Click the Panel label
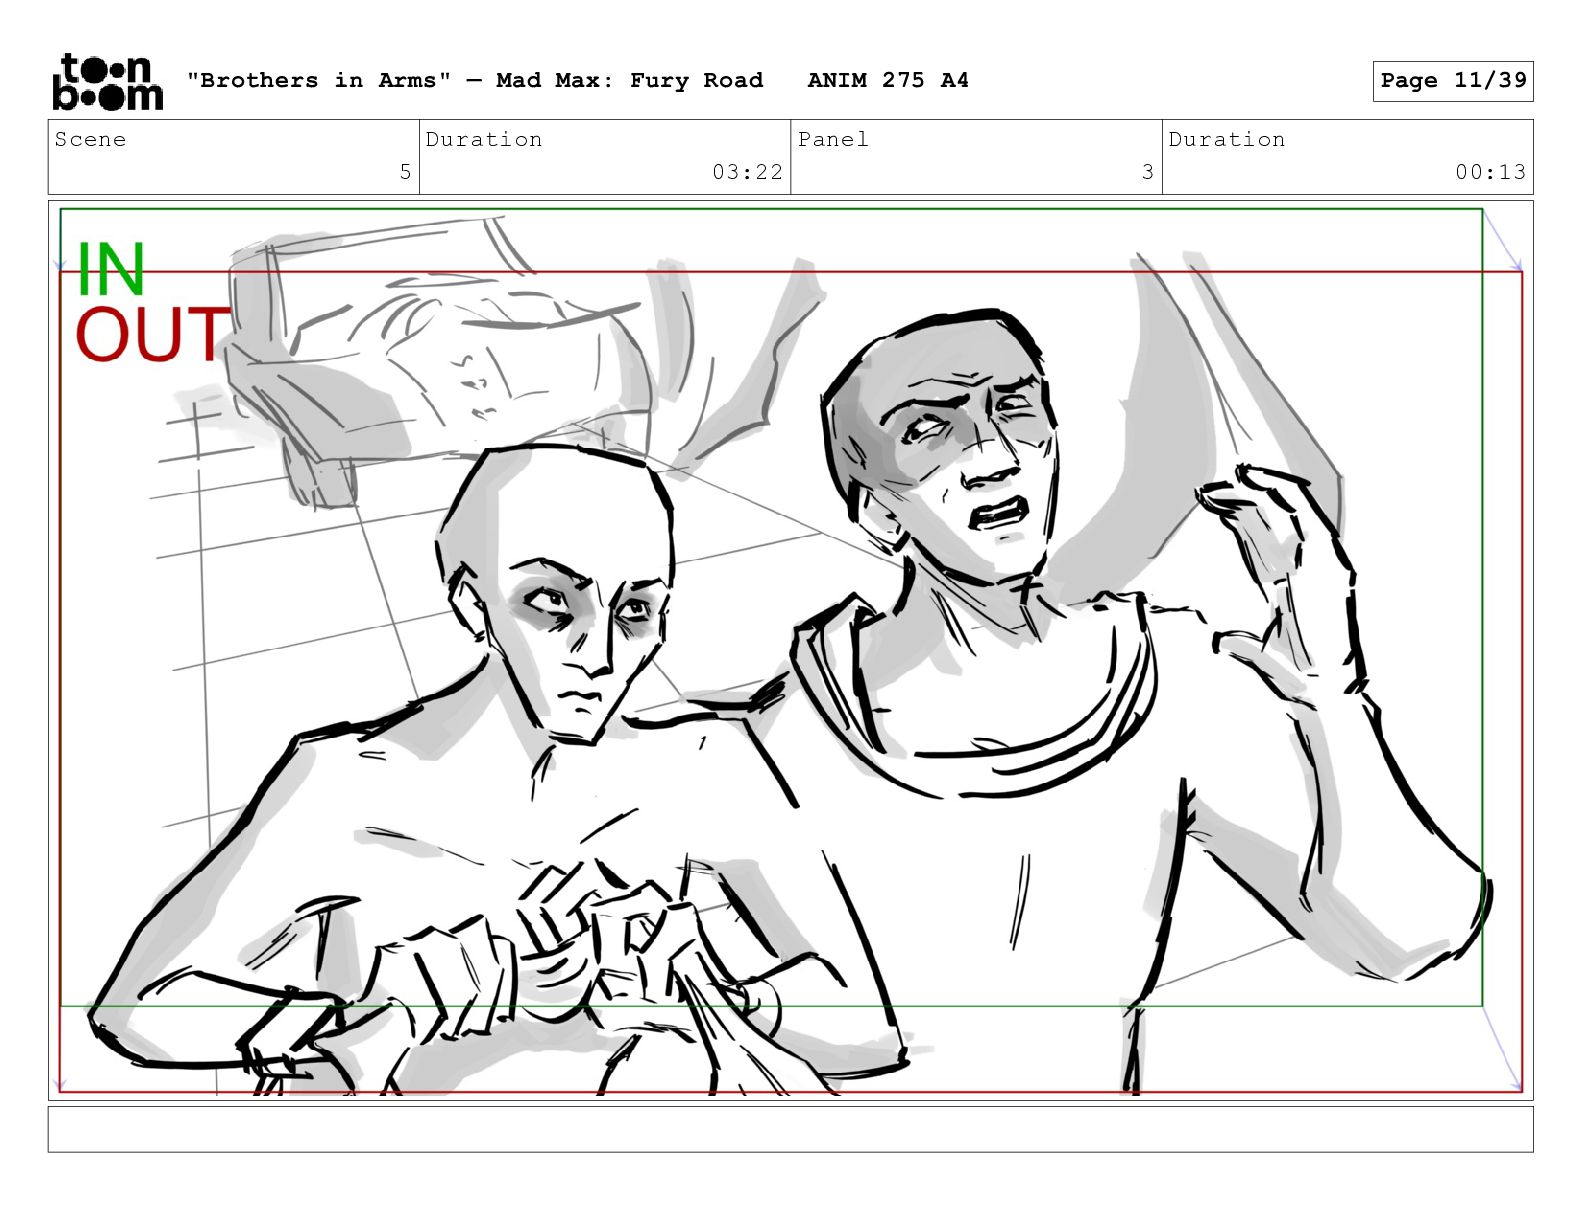Screen dimensions: 1584x1224 click(833, 139)
